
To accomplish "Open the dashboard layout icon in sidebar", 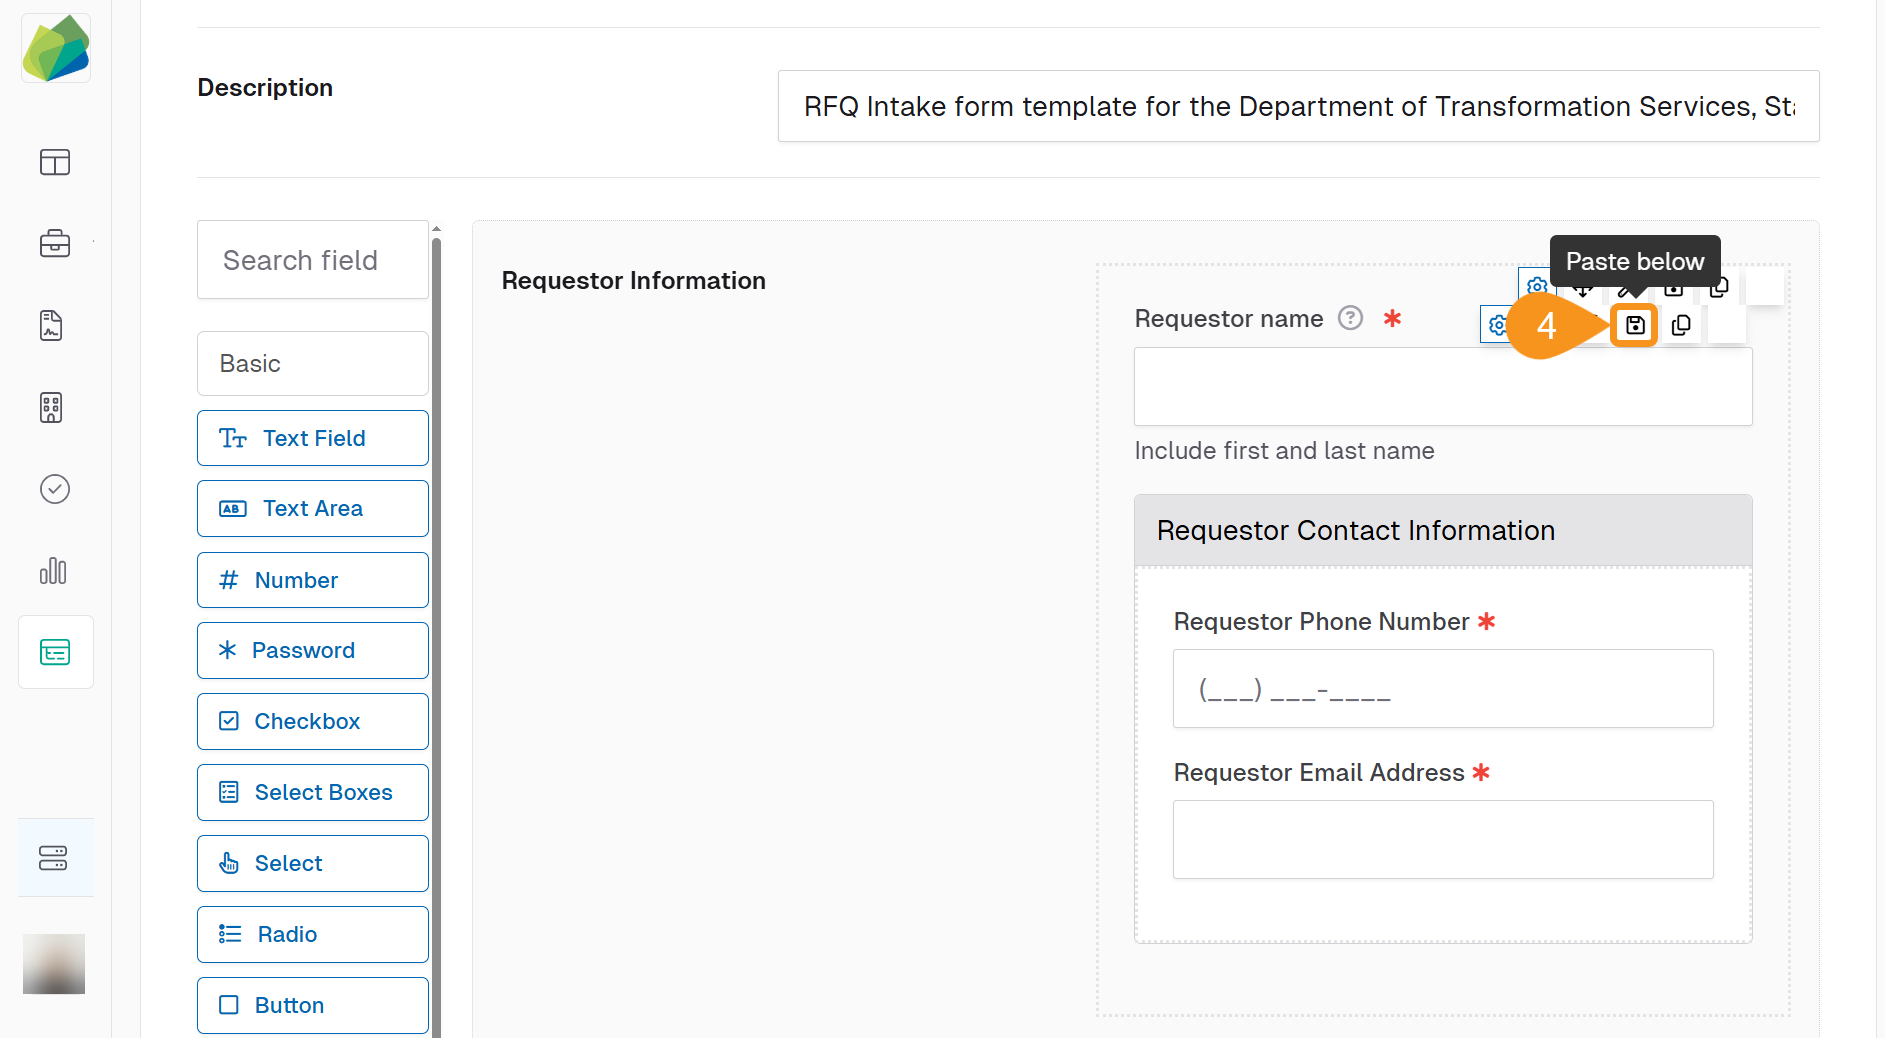I will (55, 162).
